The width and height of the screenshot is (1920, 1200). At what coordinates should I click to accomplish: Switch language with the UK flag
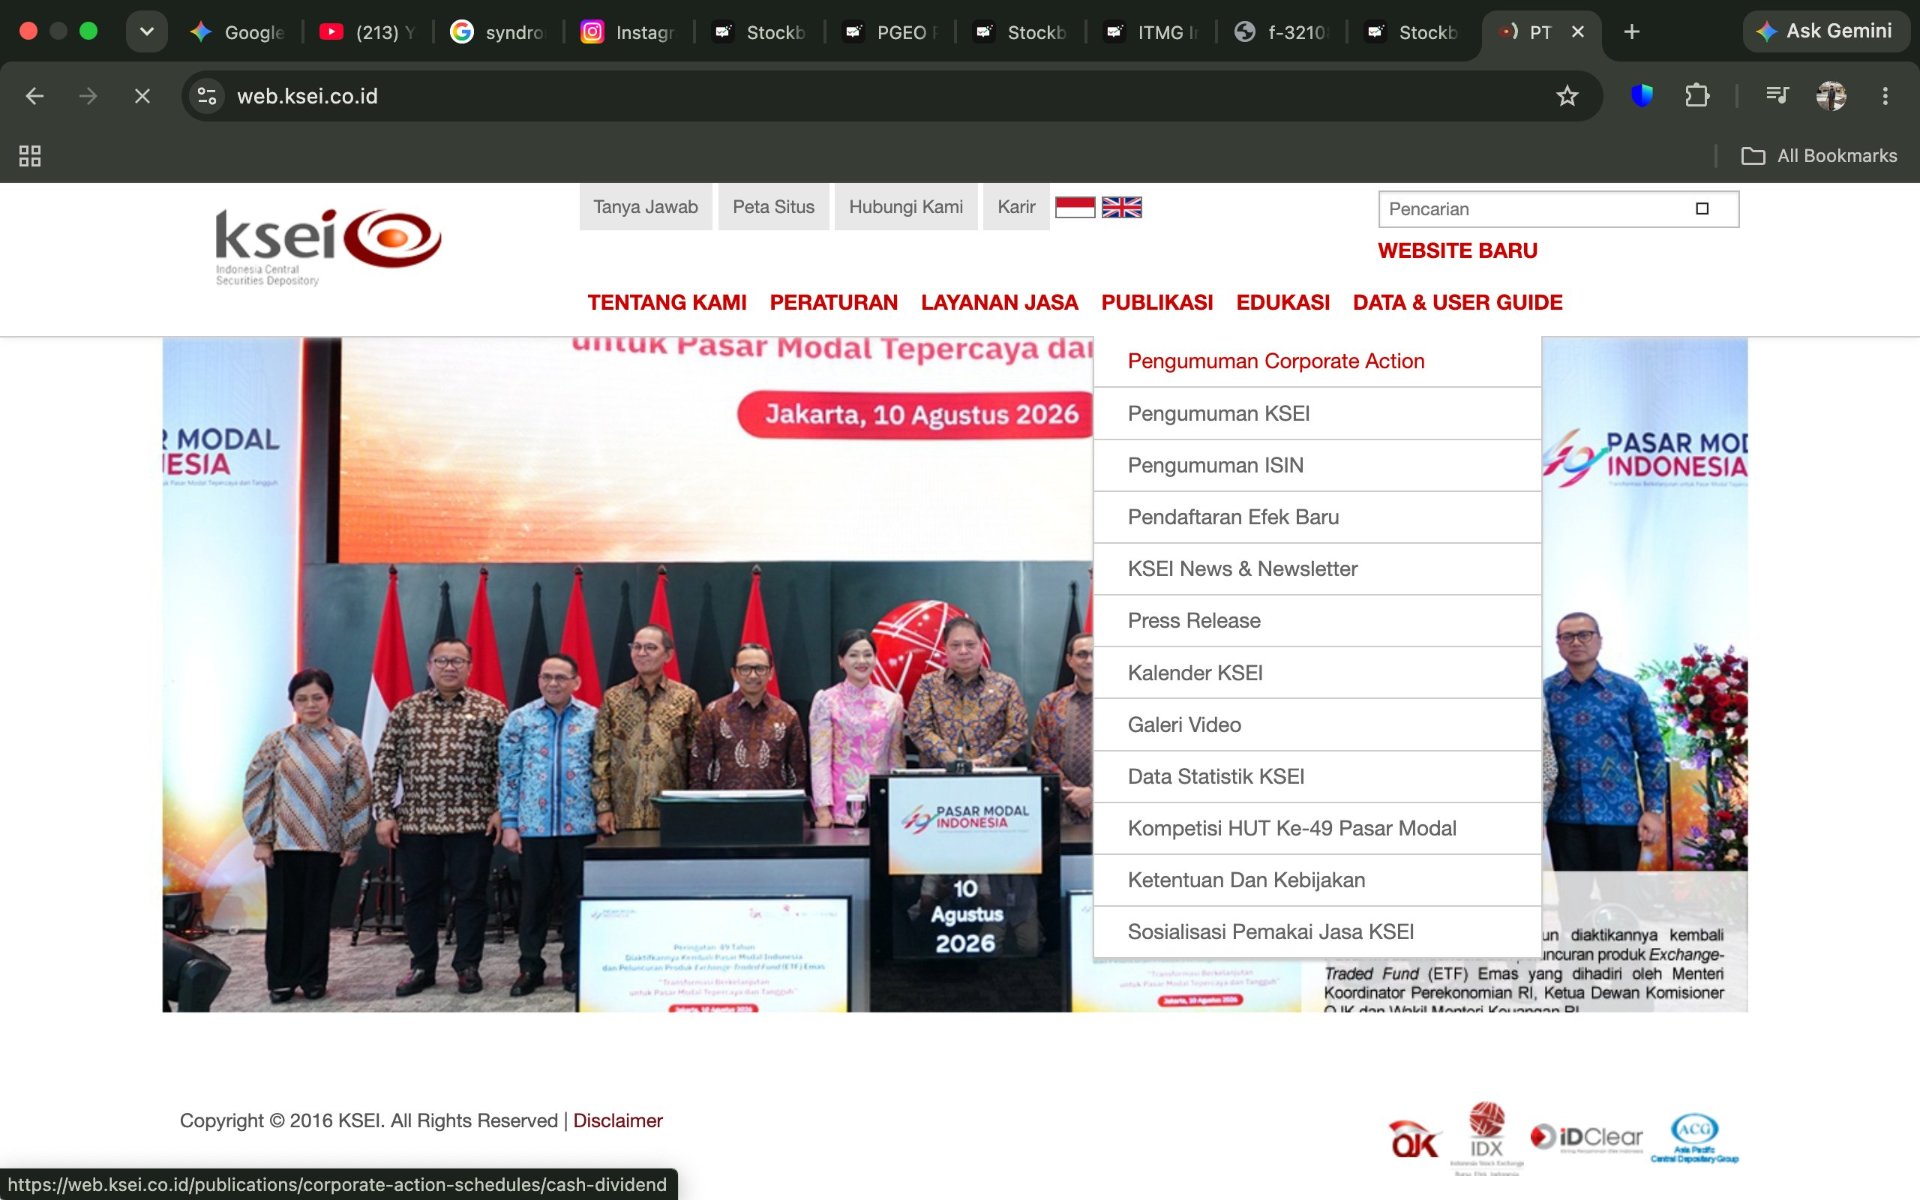pyautogui.click(x=1122, y=207)
